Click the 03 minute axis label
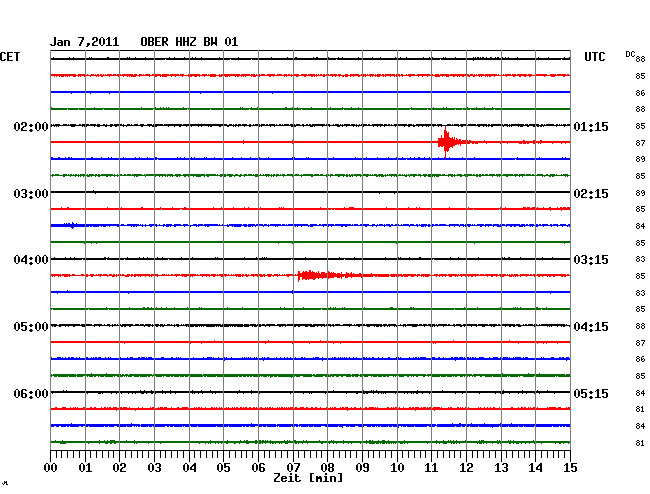Viewport: 650px width, 494px height. (154, 468)
